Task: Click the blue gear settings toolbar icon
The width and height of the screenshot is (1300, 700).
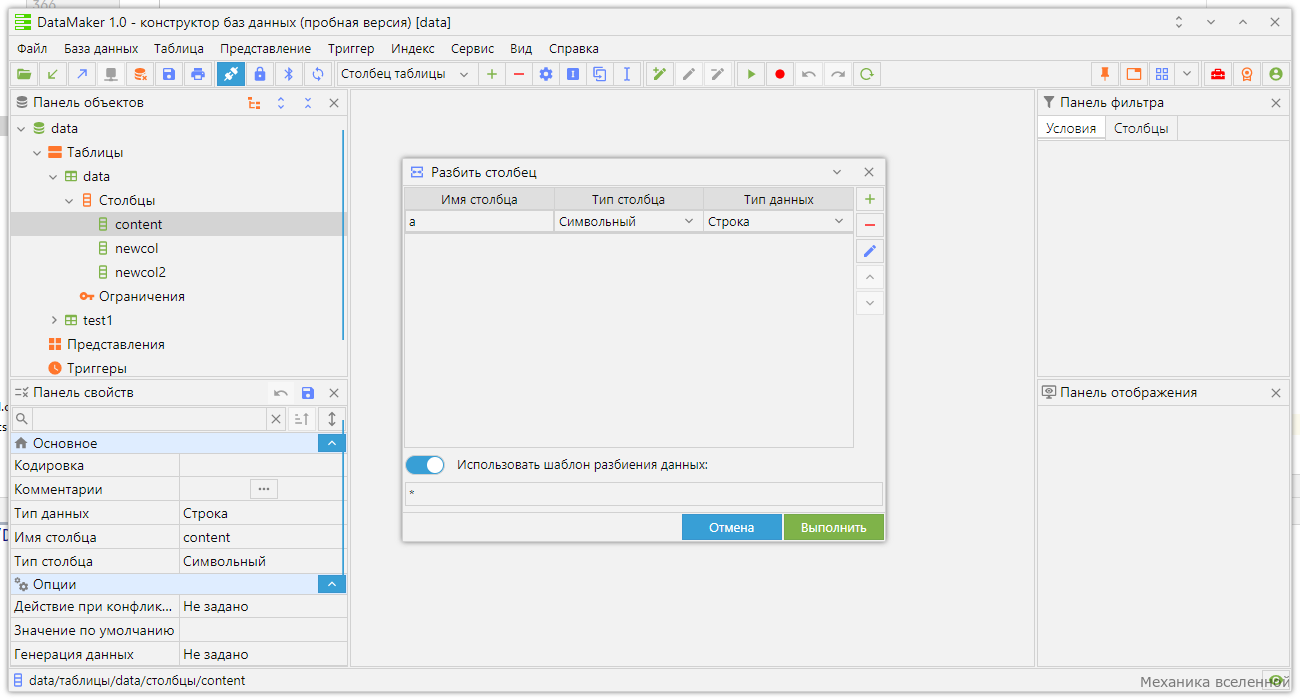Action: coord(546,74)
